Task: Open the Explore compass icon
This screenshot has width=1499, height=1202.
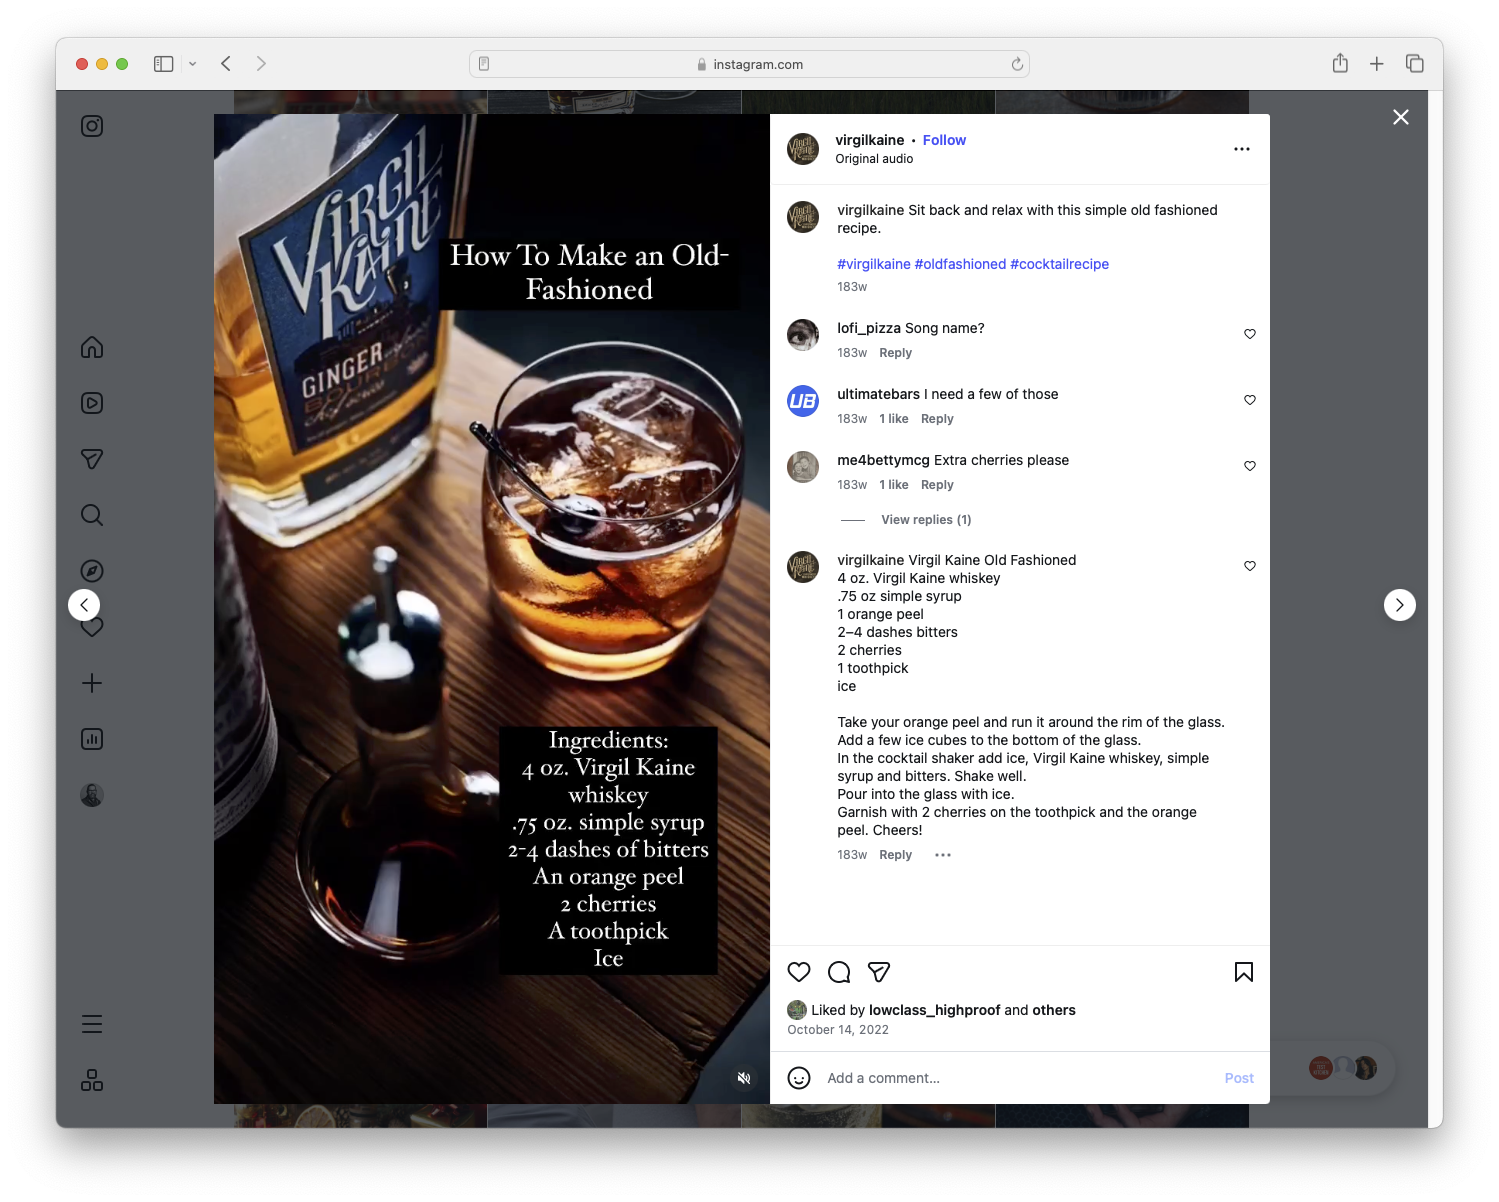Action: tap(91, 570)
